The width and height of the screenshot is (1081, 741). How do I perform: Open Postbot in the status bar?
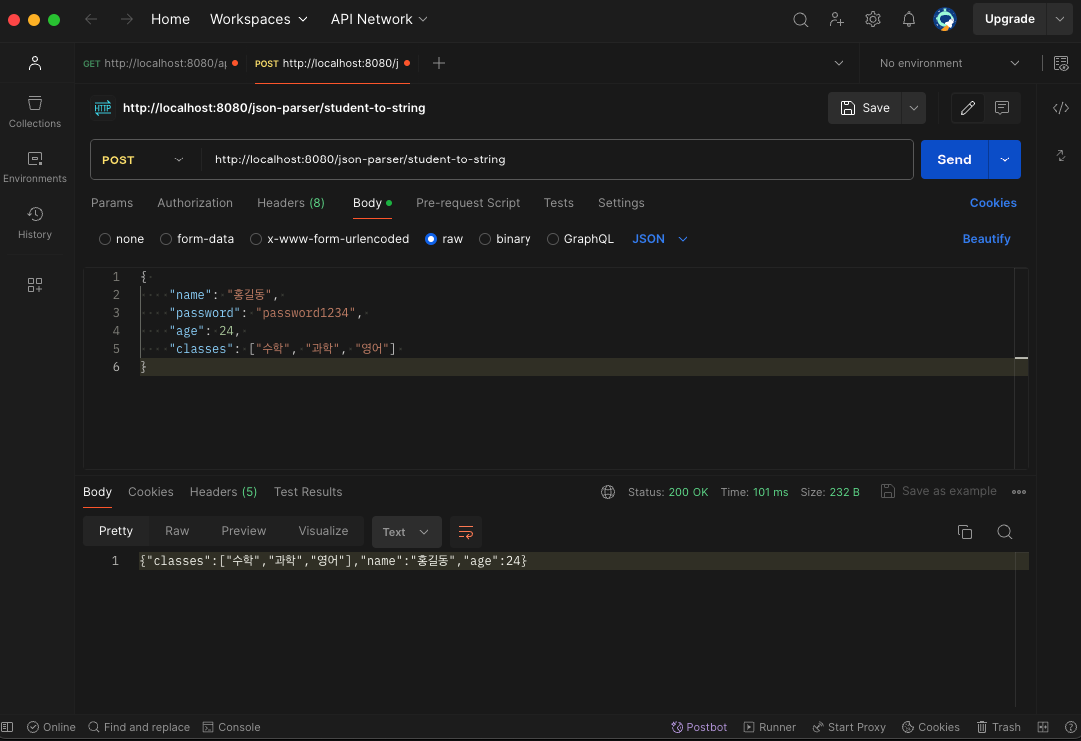pyautogui.click(x=699, y=727)
